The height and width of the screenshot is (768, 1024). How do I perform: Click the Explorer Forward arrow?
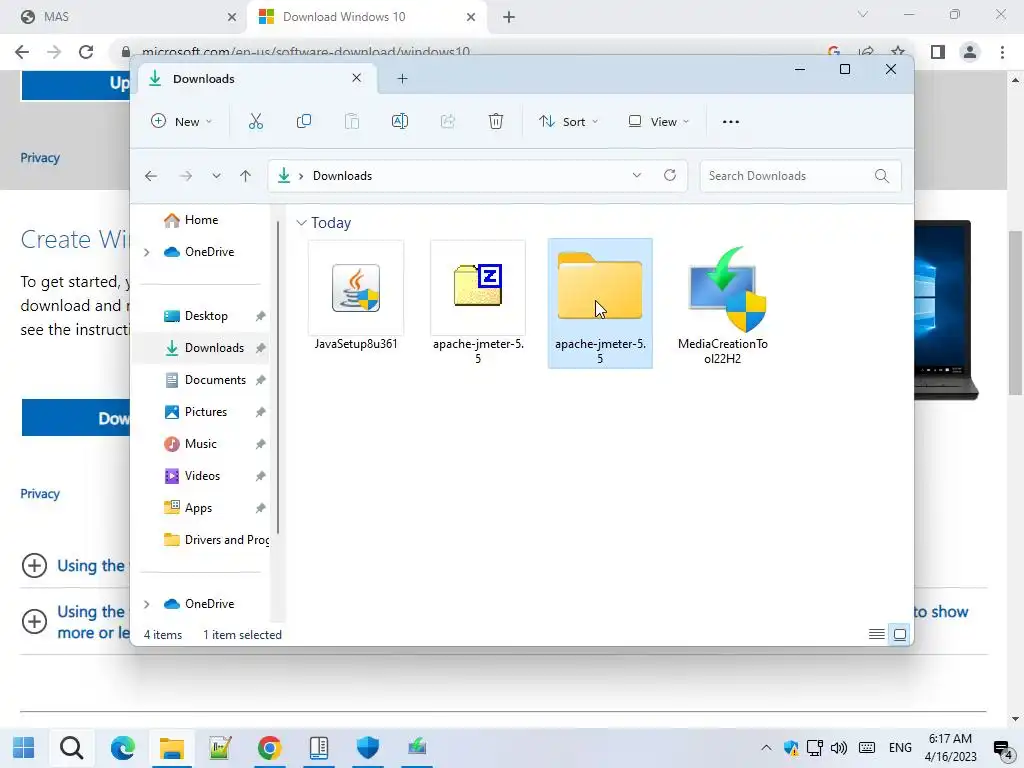[x=186, y=176]
